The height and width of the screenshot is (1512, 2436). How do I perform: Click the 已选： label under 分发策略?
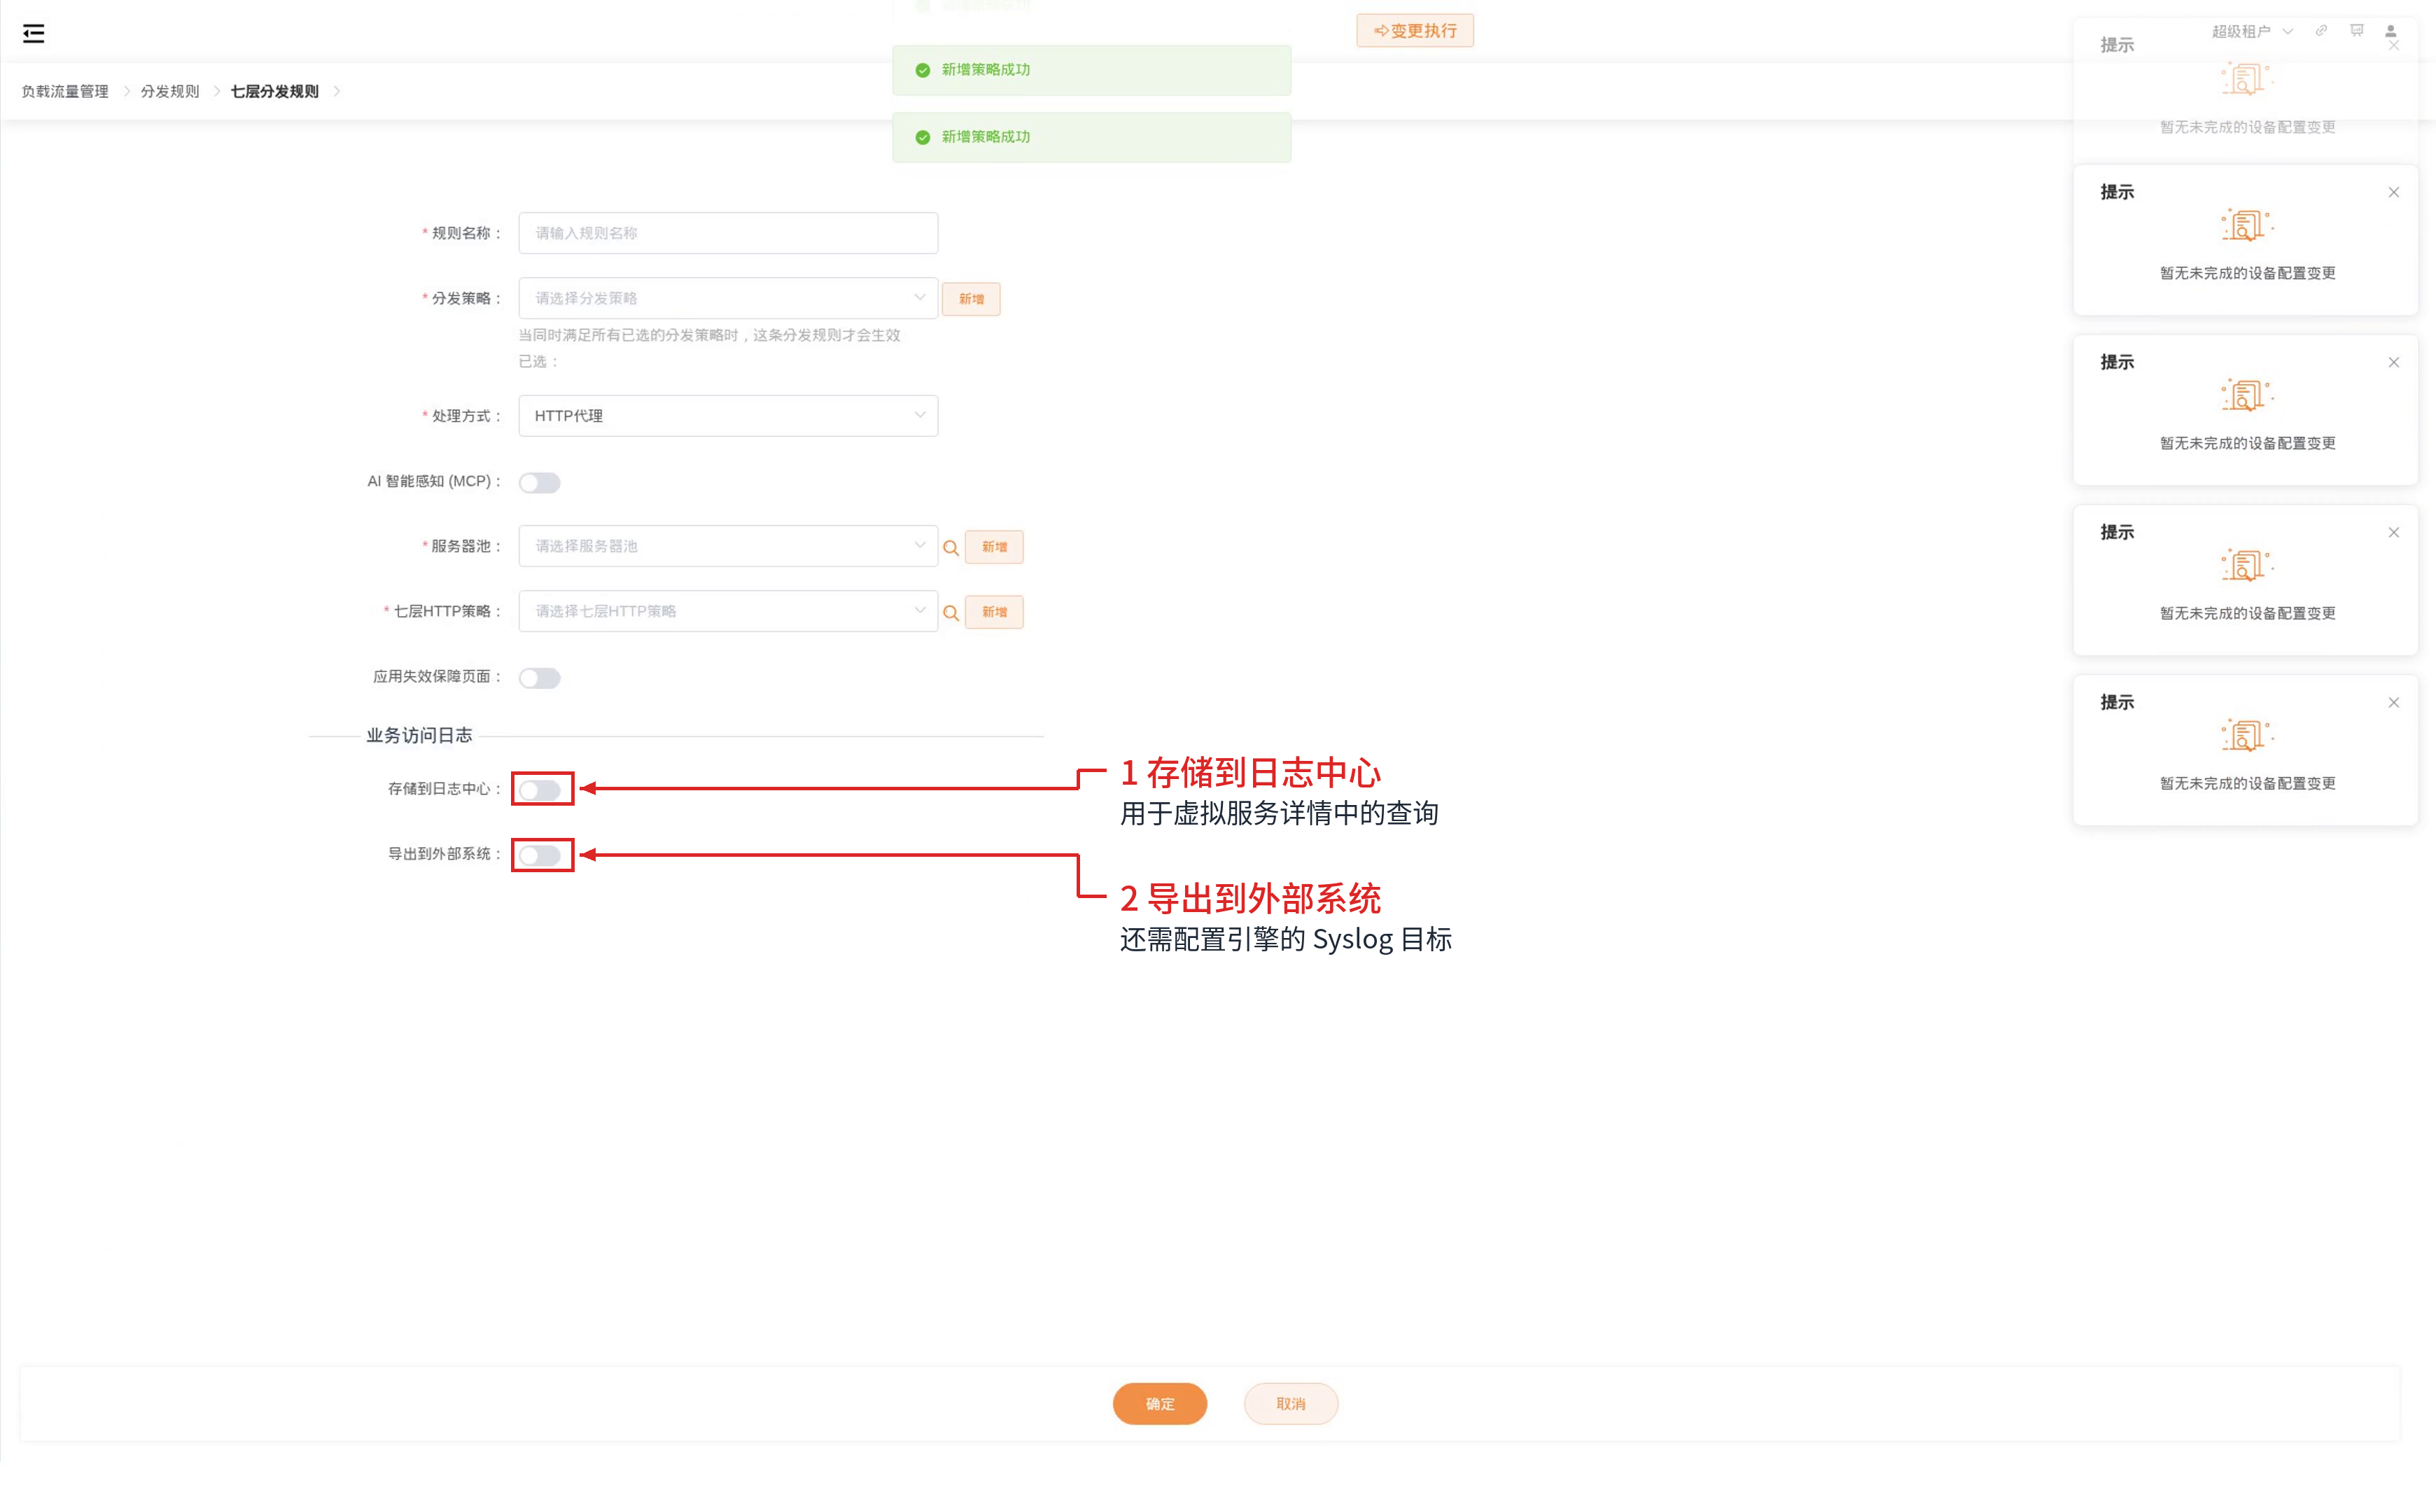[539, 362]
